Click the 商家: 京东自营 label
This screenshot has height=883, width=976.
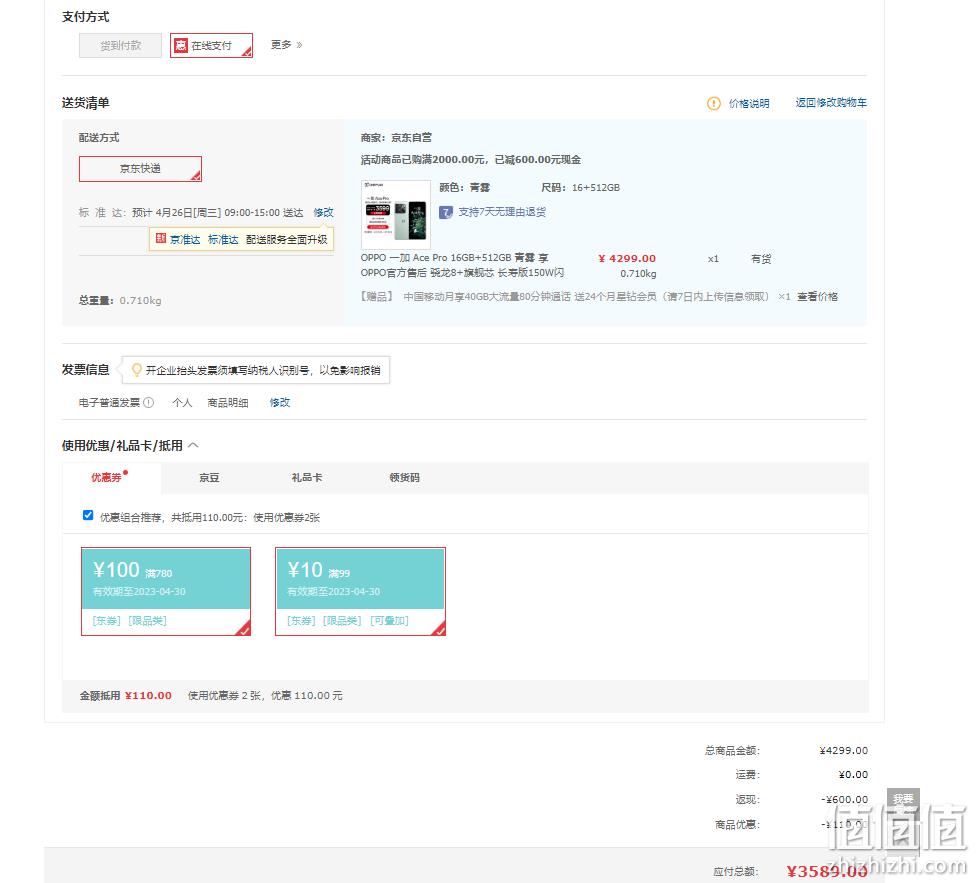pos(396,138)
